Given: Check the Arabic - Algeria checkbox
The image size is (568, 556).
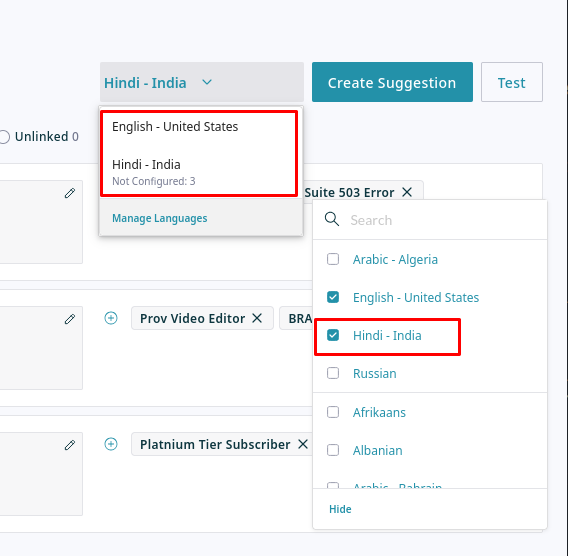Looking at the screenshot, I should 333,259.
